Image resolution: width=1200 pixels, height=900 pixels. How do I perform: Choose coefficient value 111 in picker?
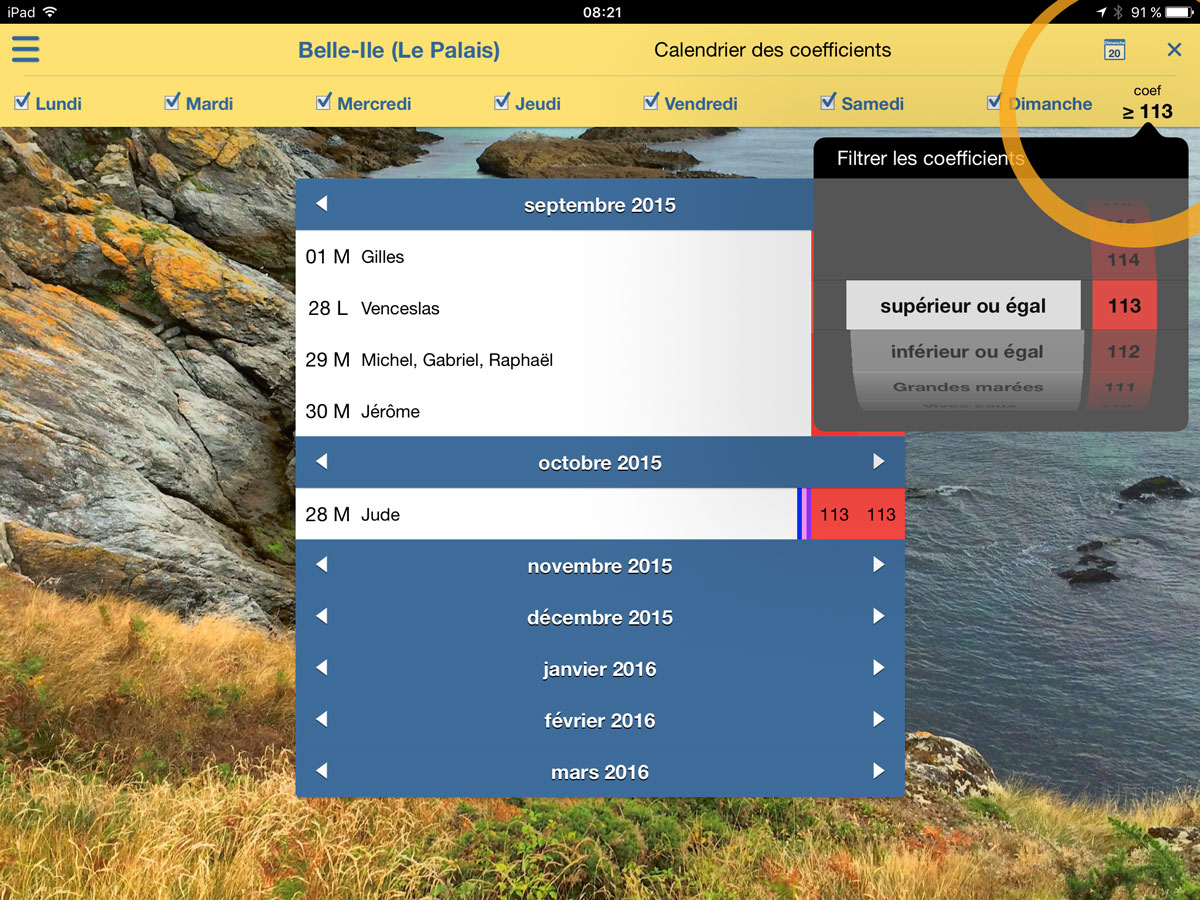click(1121, 387)
